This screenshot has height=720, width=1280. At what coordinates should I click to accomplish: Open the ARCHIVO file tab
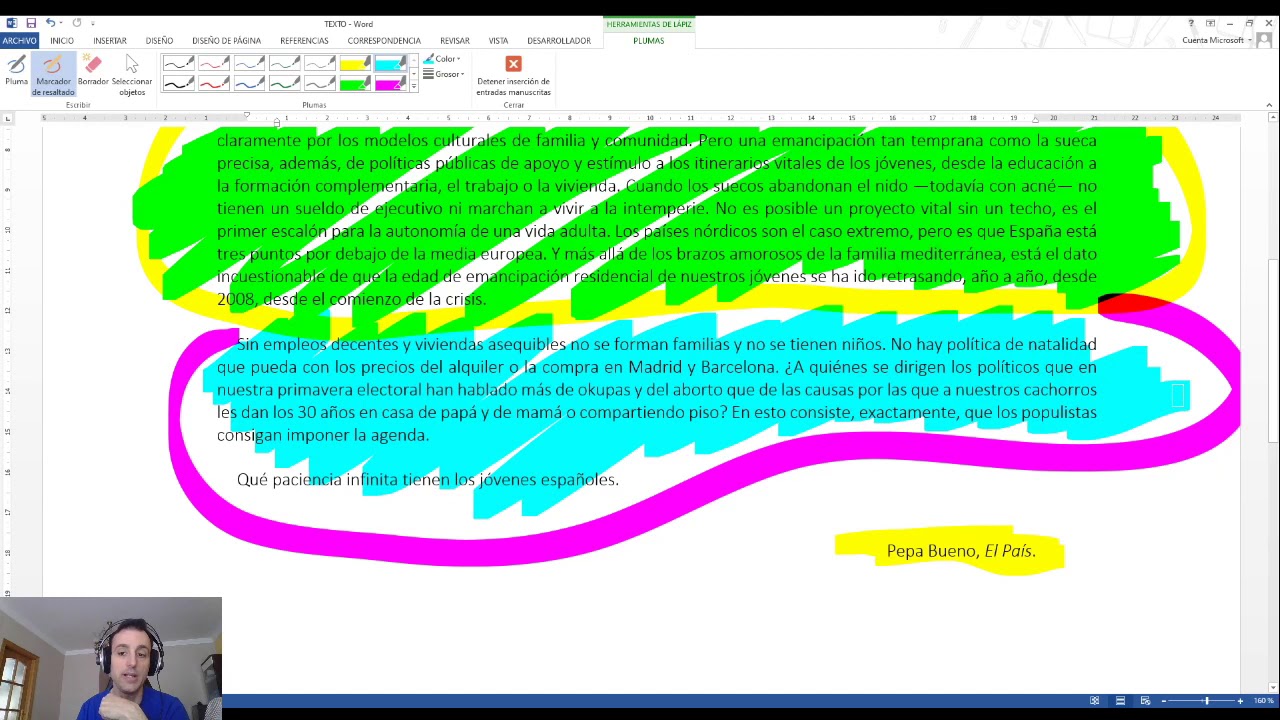tap(19, 41)
